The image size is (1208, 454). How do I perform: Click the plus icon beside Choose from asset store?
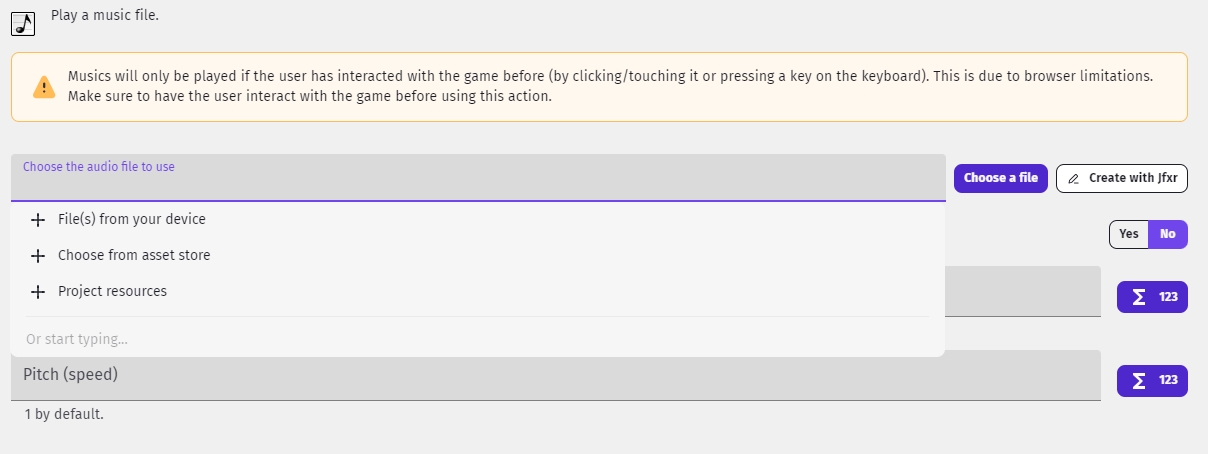click(x=38, y=256)
